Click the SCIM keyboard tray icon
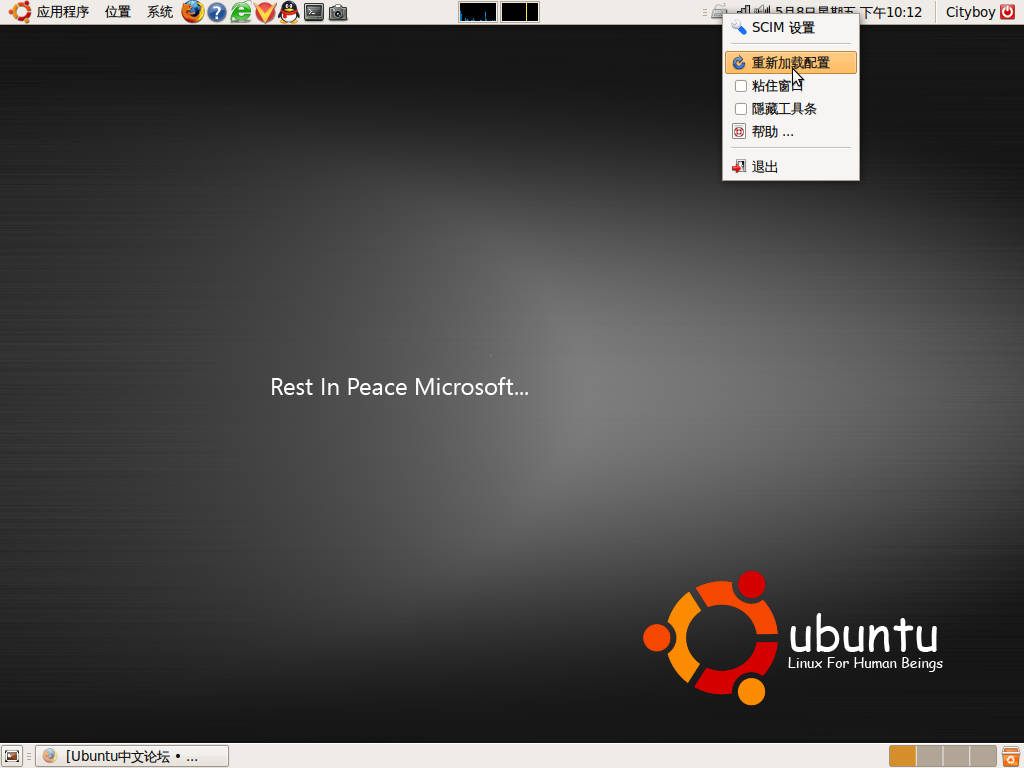 coord(719,10)
